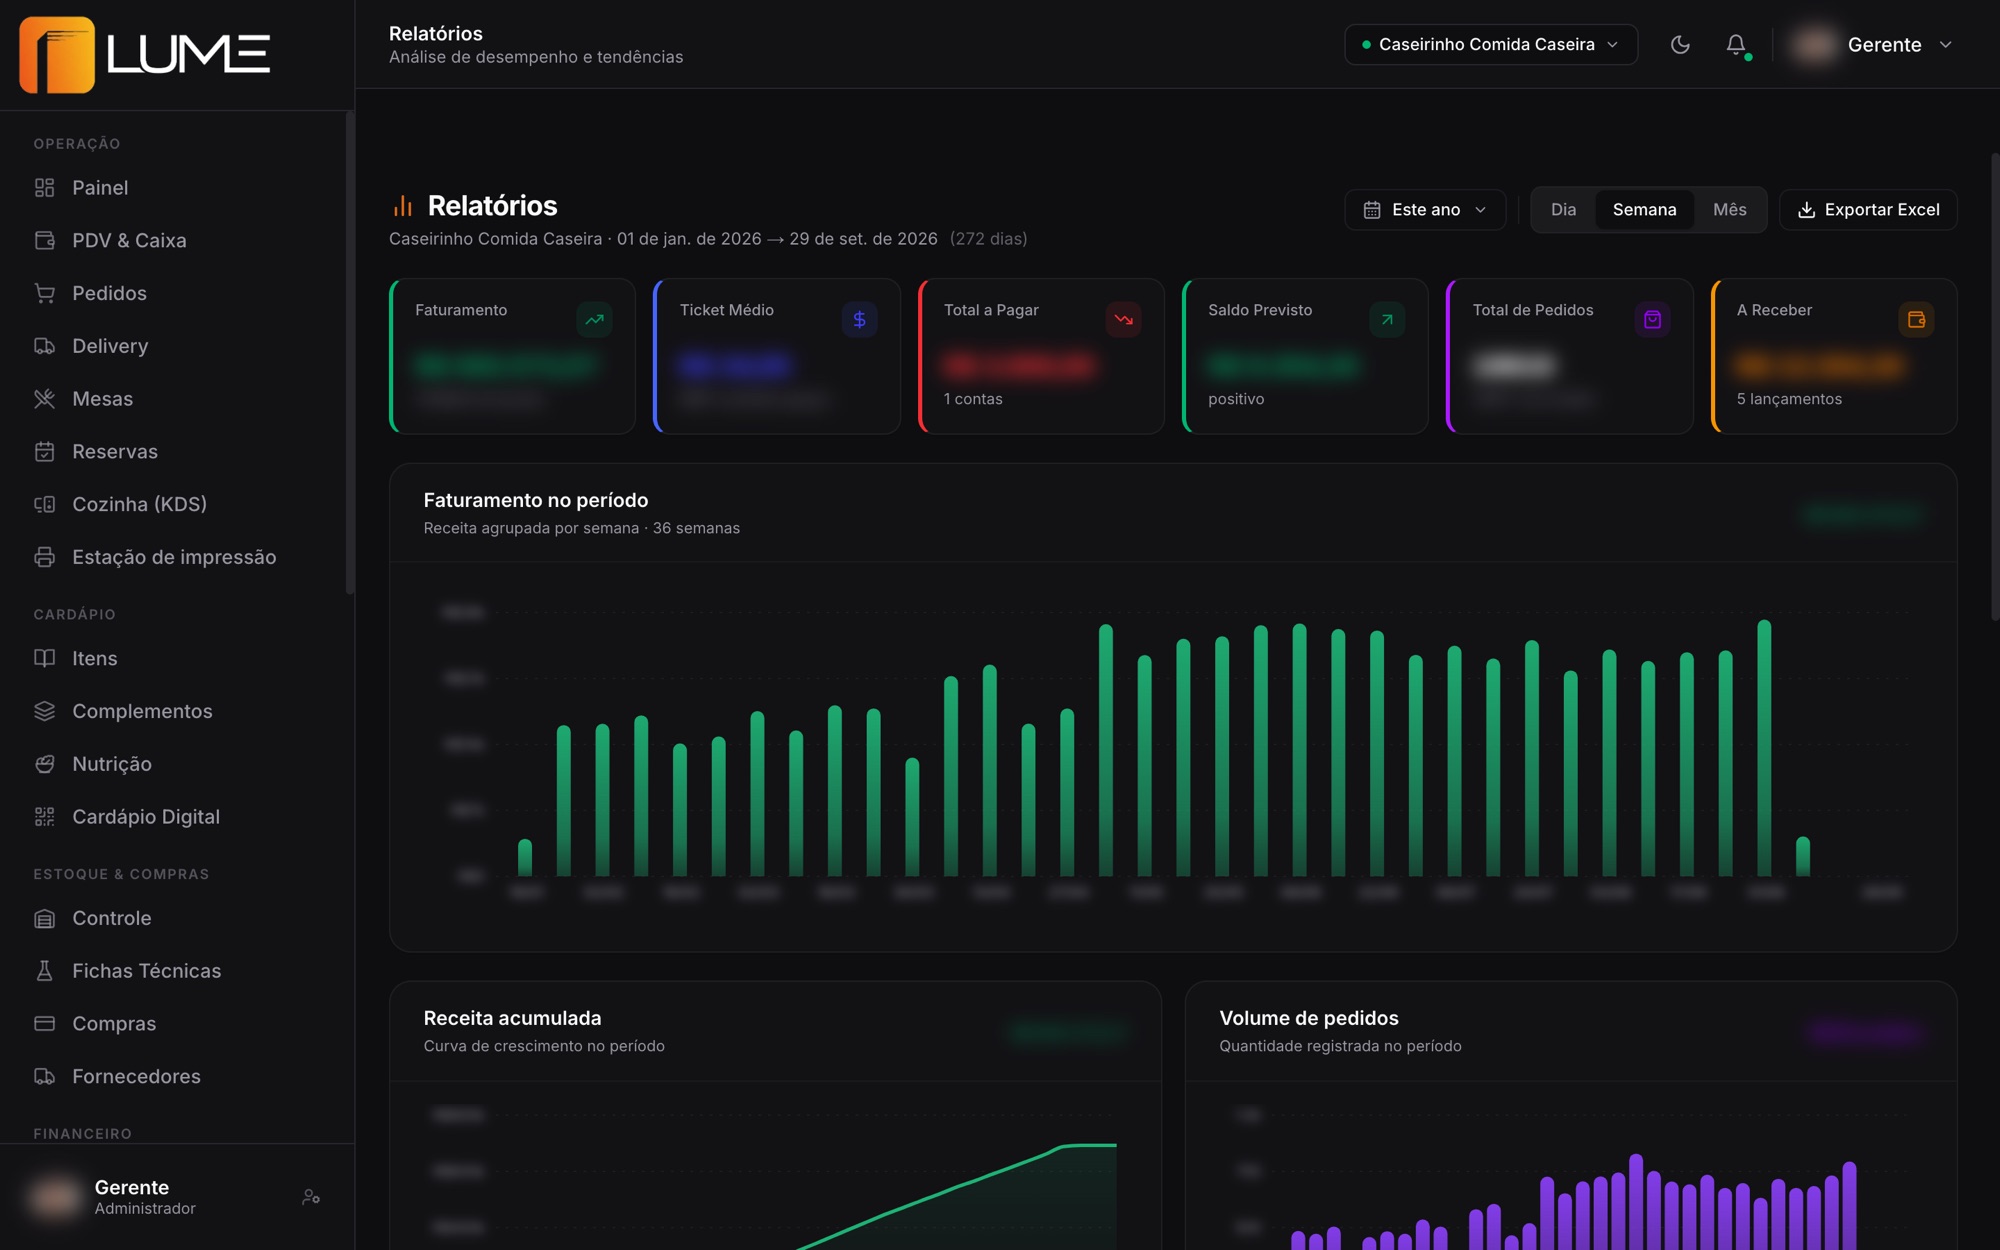Go to Itens in Cardápio
This screenshot has width=2000, height=1250.
pos(95,659)
